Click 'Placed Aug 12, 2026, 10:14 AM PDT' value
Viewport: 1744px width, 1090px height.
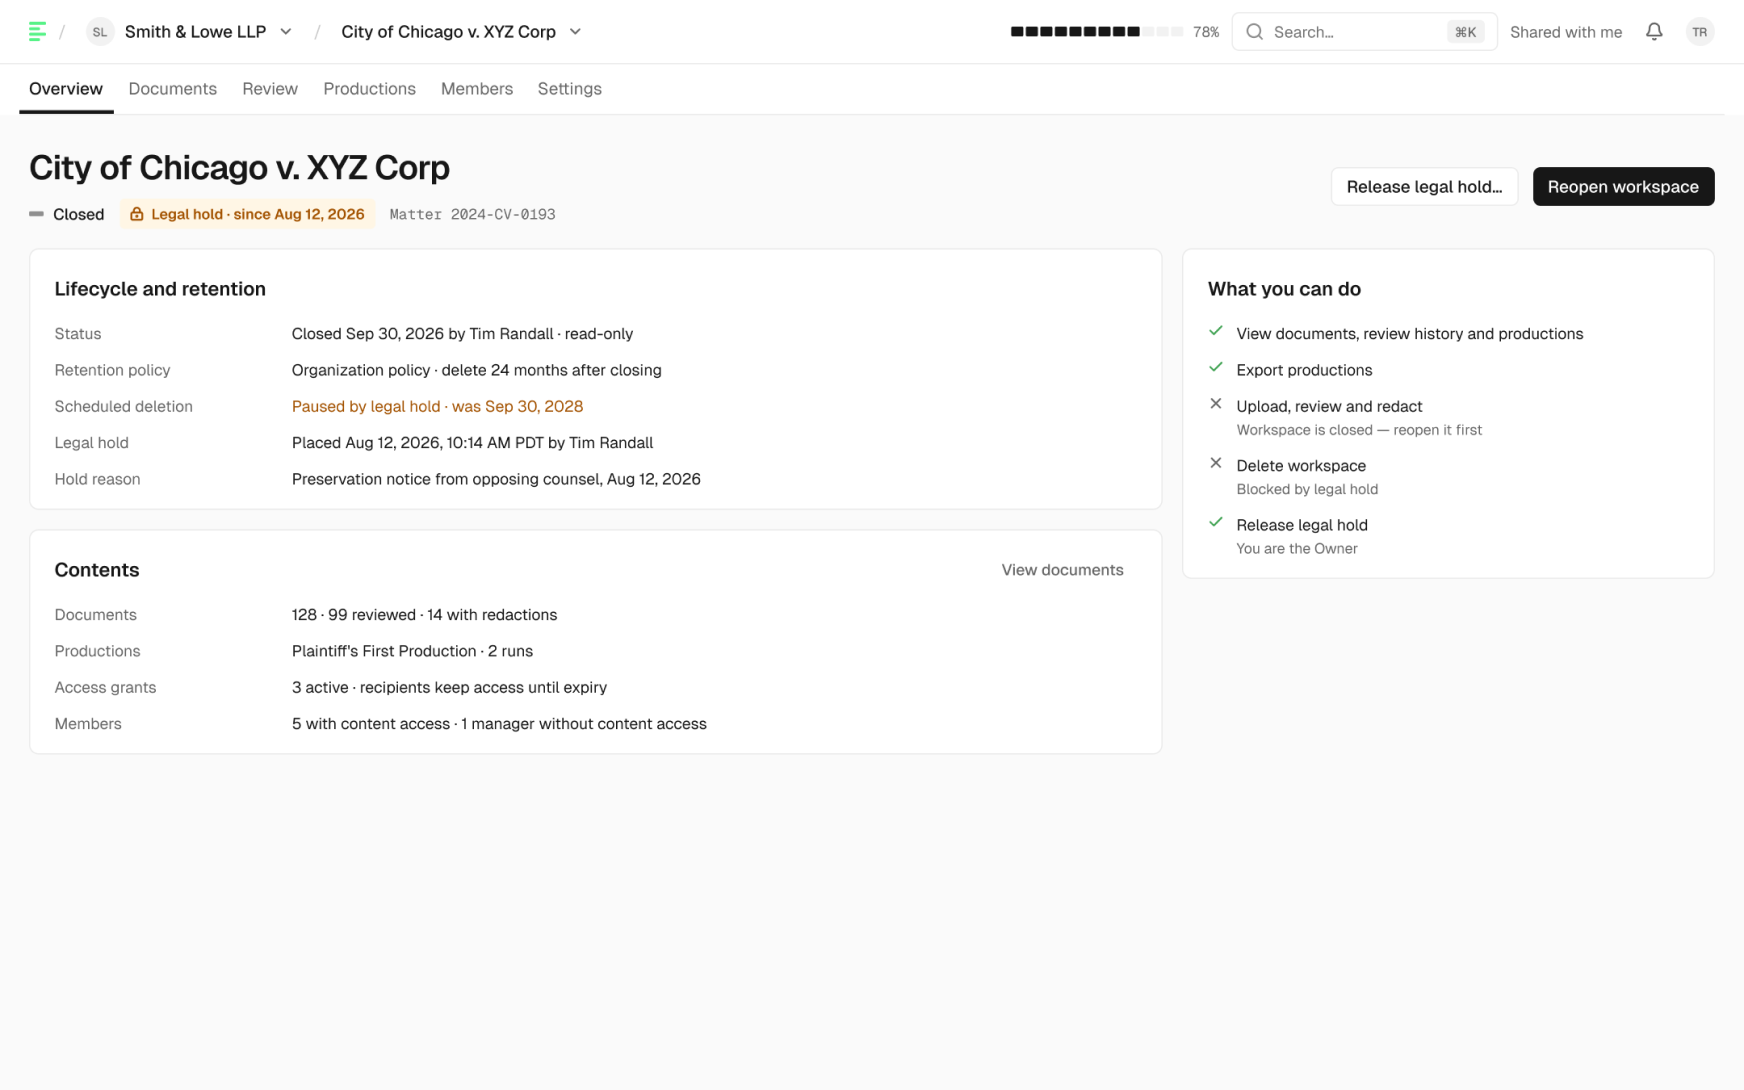click(472, 443)
